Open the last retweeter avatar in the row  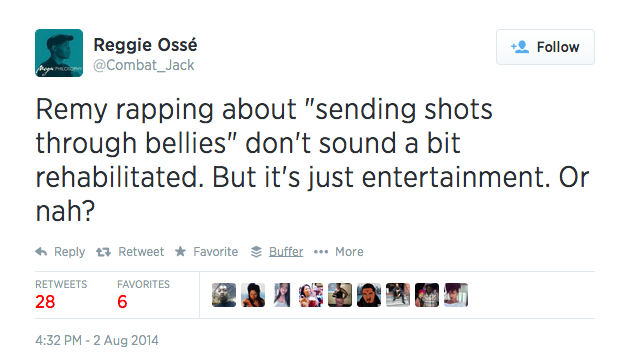456,295
